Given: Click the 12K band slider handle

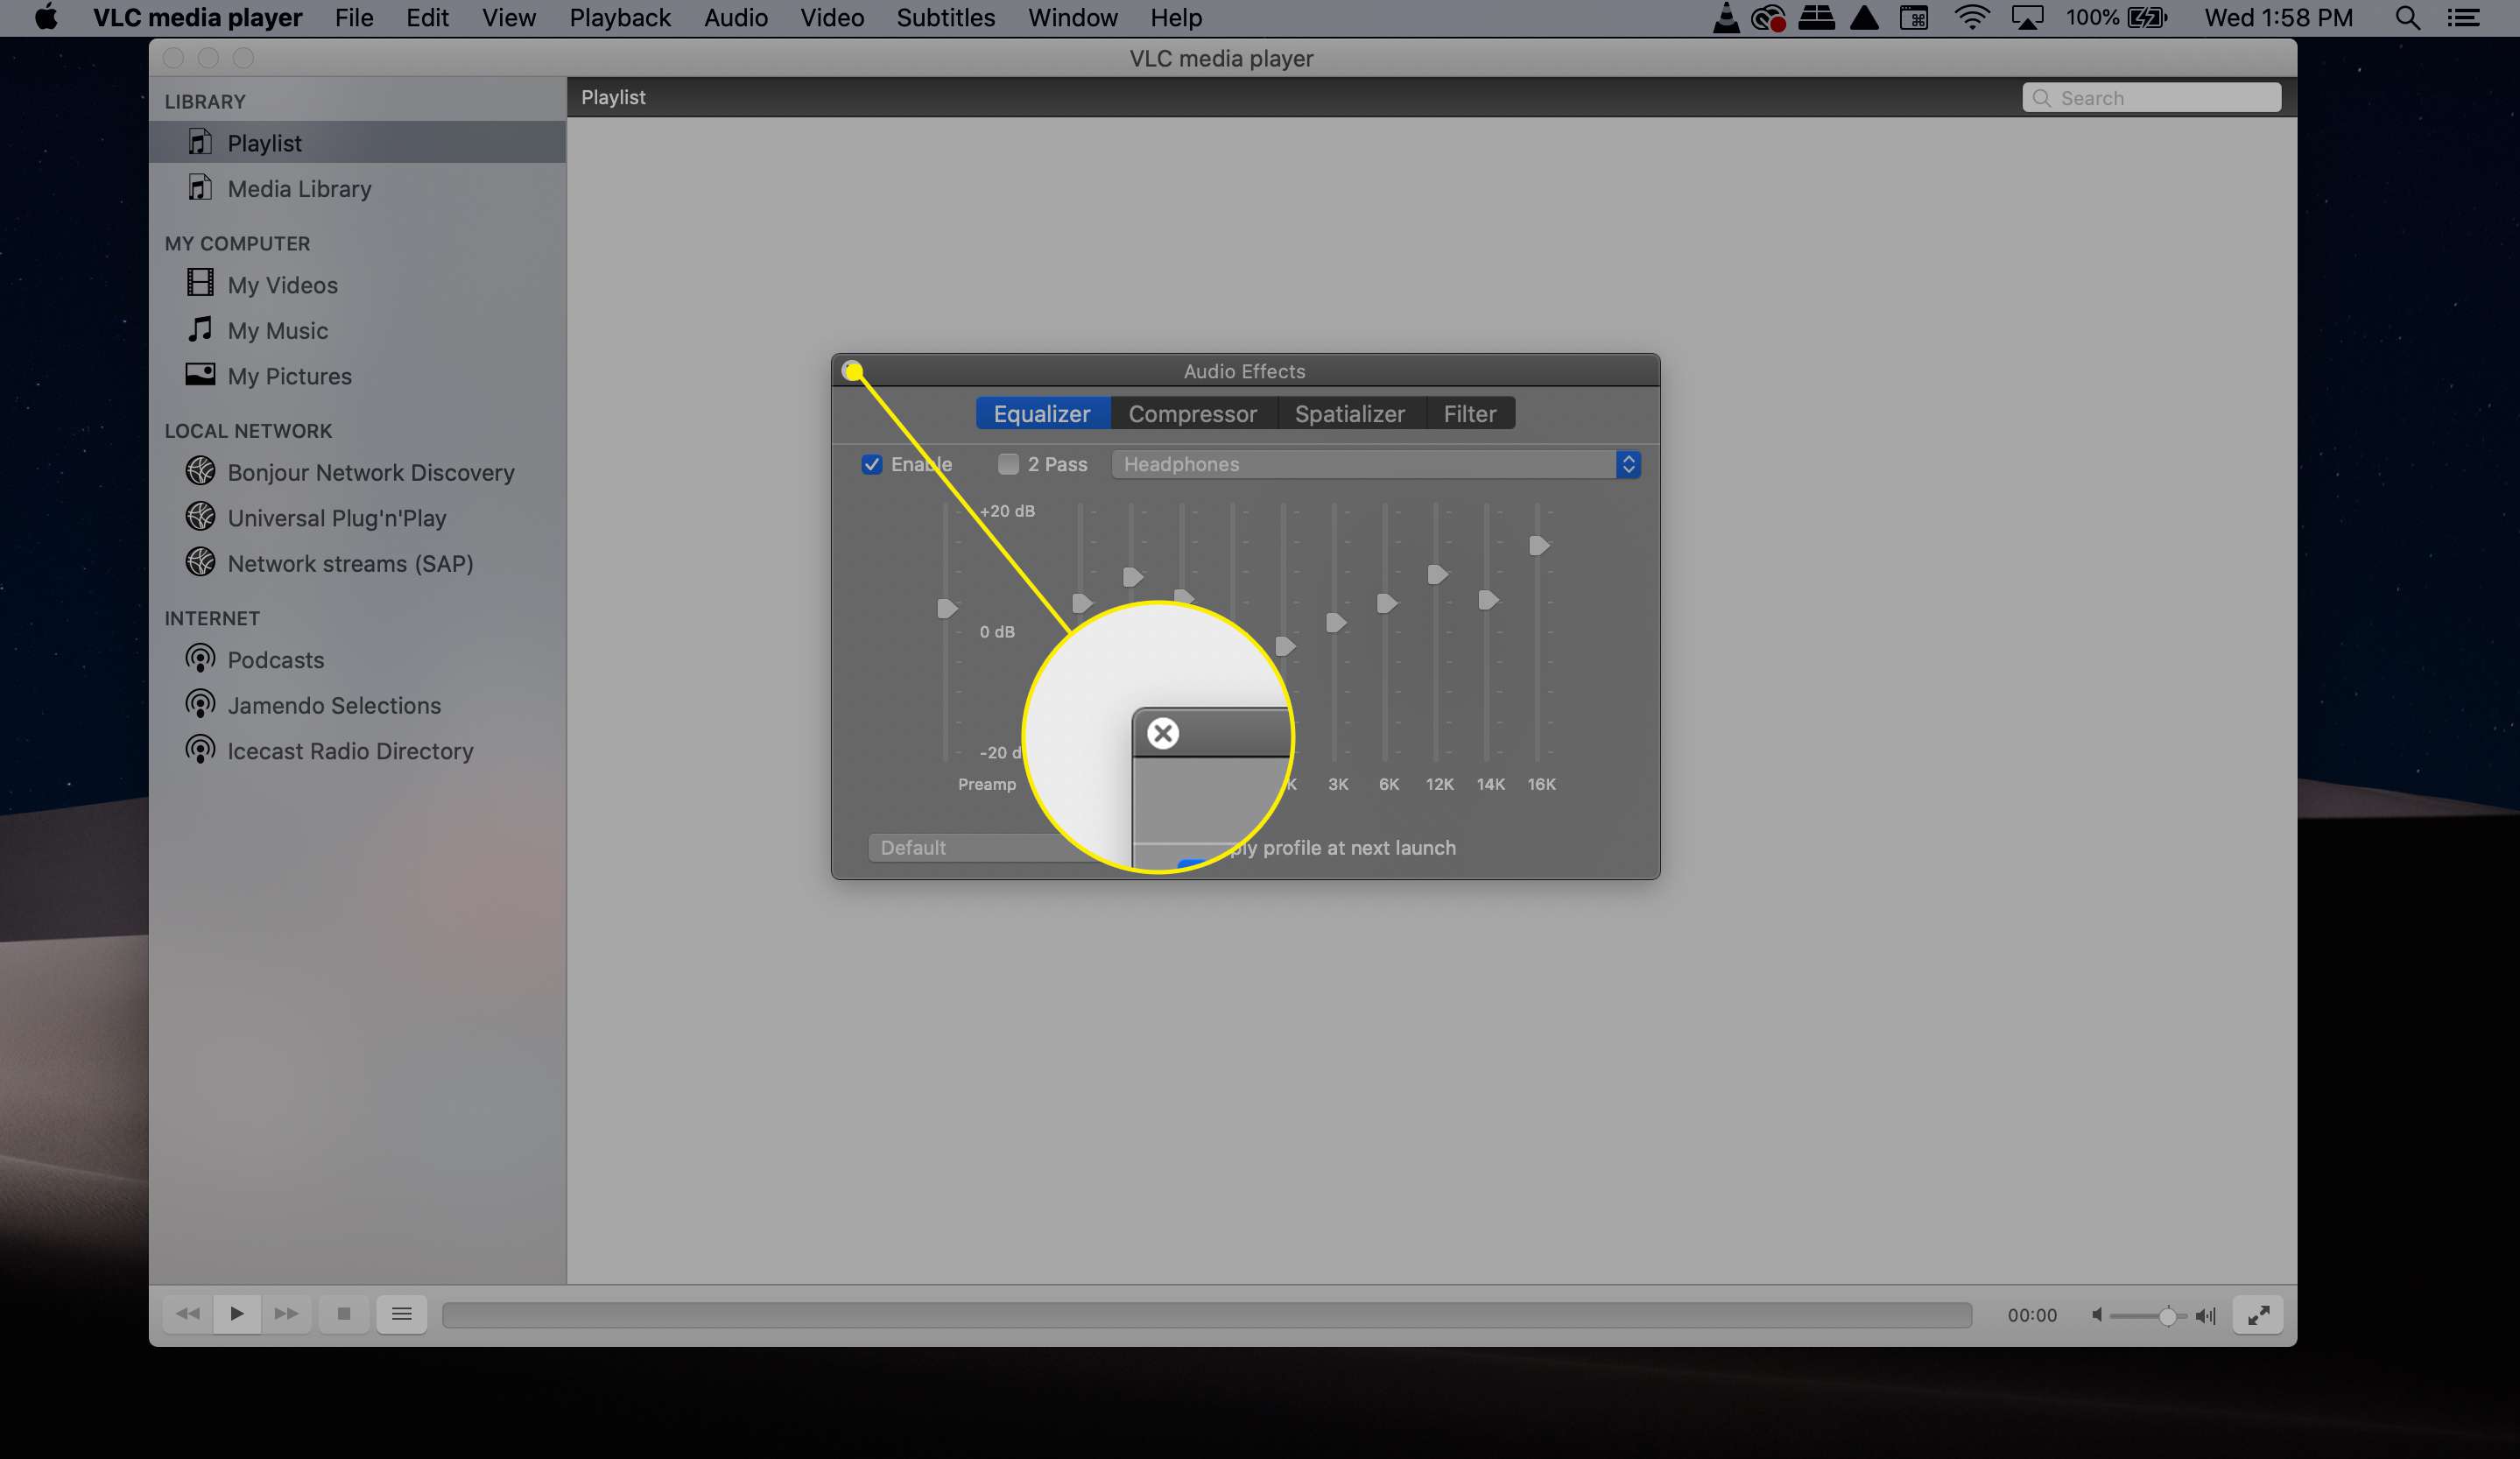Looking at the screenshot, I should (1437, 574).
